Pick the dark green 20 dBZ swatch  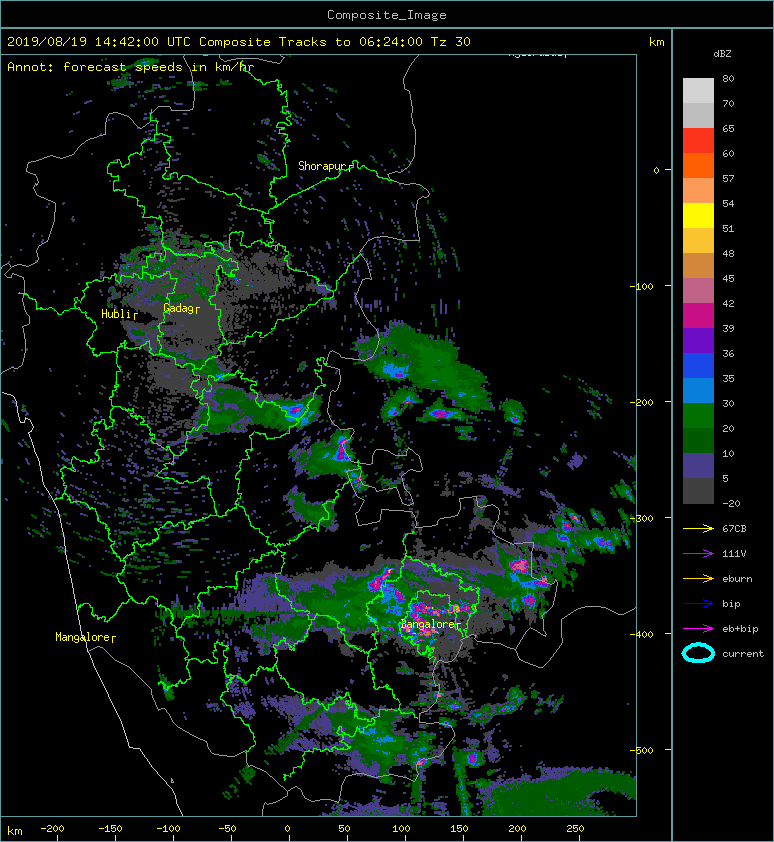[x=698, y=440]
